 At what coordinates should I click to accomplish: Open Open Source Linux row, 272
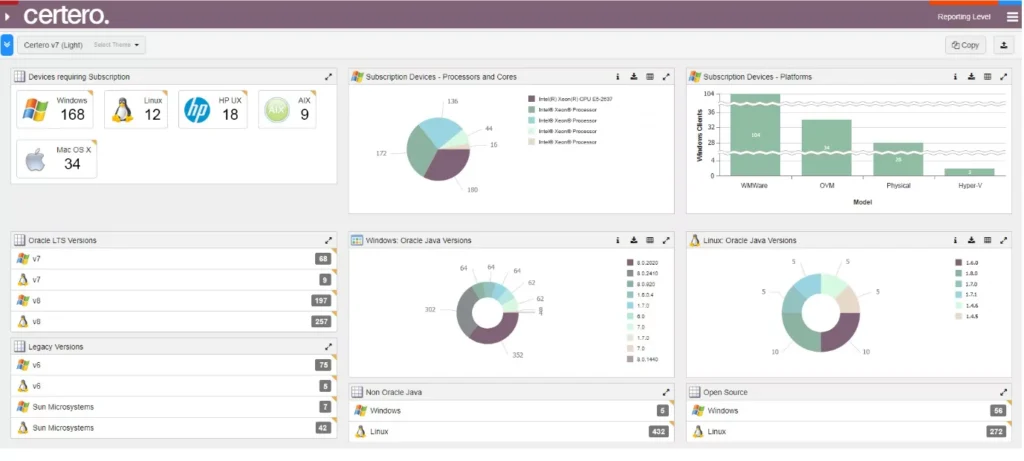[x=849, y=432]
